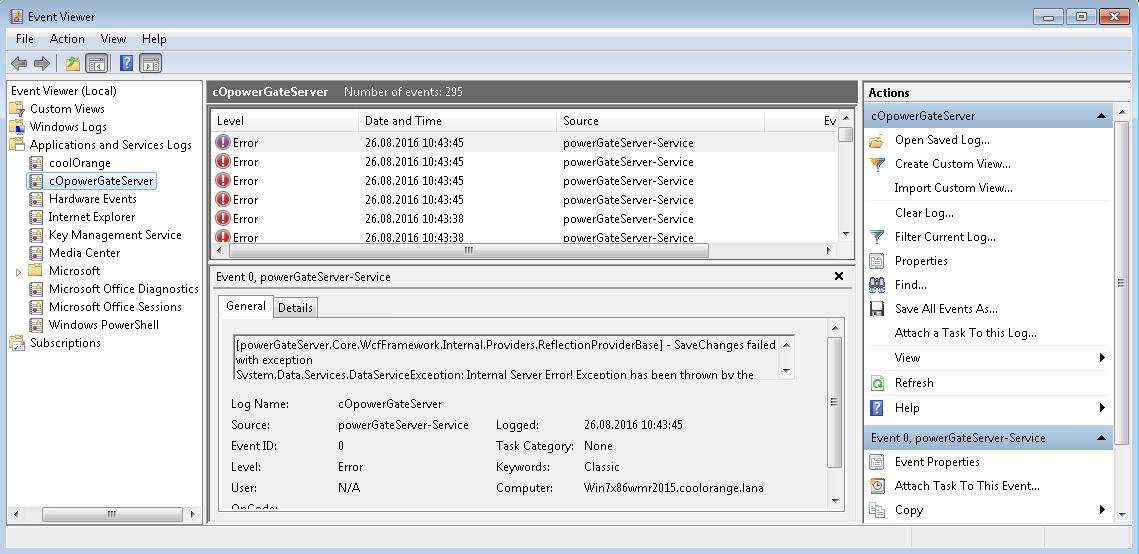The height and width of the screenshot is (554, 1139).
Task: Click the Save All Events floppy icon
Action: click(x=877, y=309)
